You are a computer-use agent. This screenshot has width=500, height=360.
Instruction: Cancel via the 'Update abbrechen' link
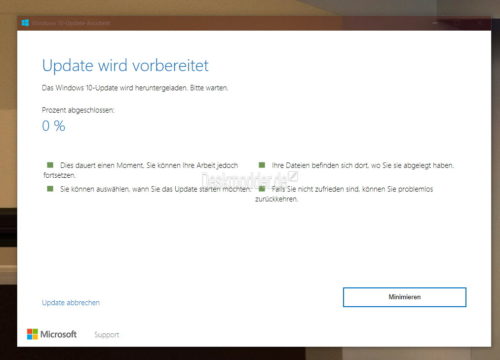coord(71,303)
